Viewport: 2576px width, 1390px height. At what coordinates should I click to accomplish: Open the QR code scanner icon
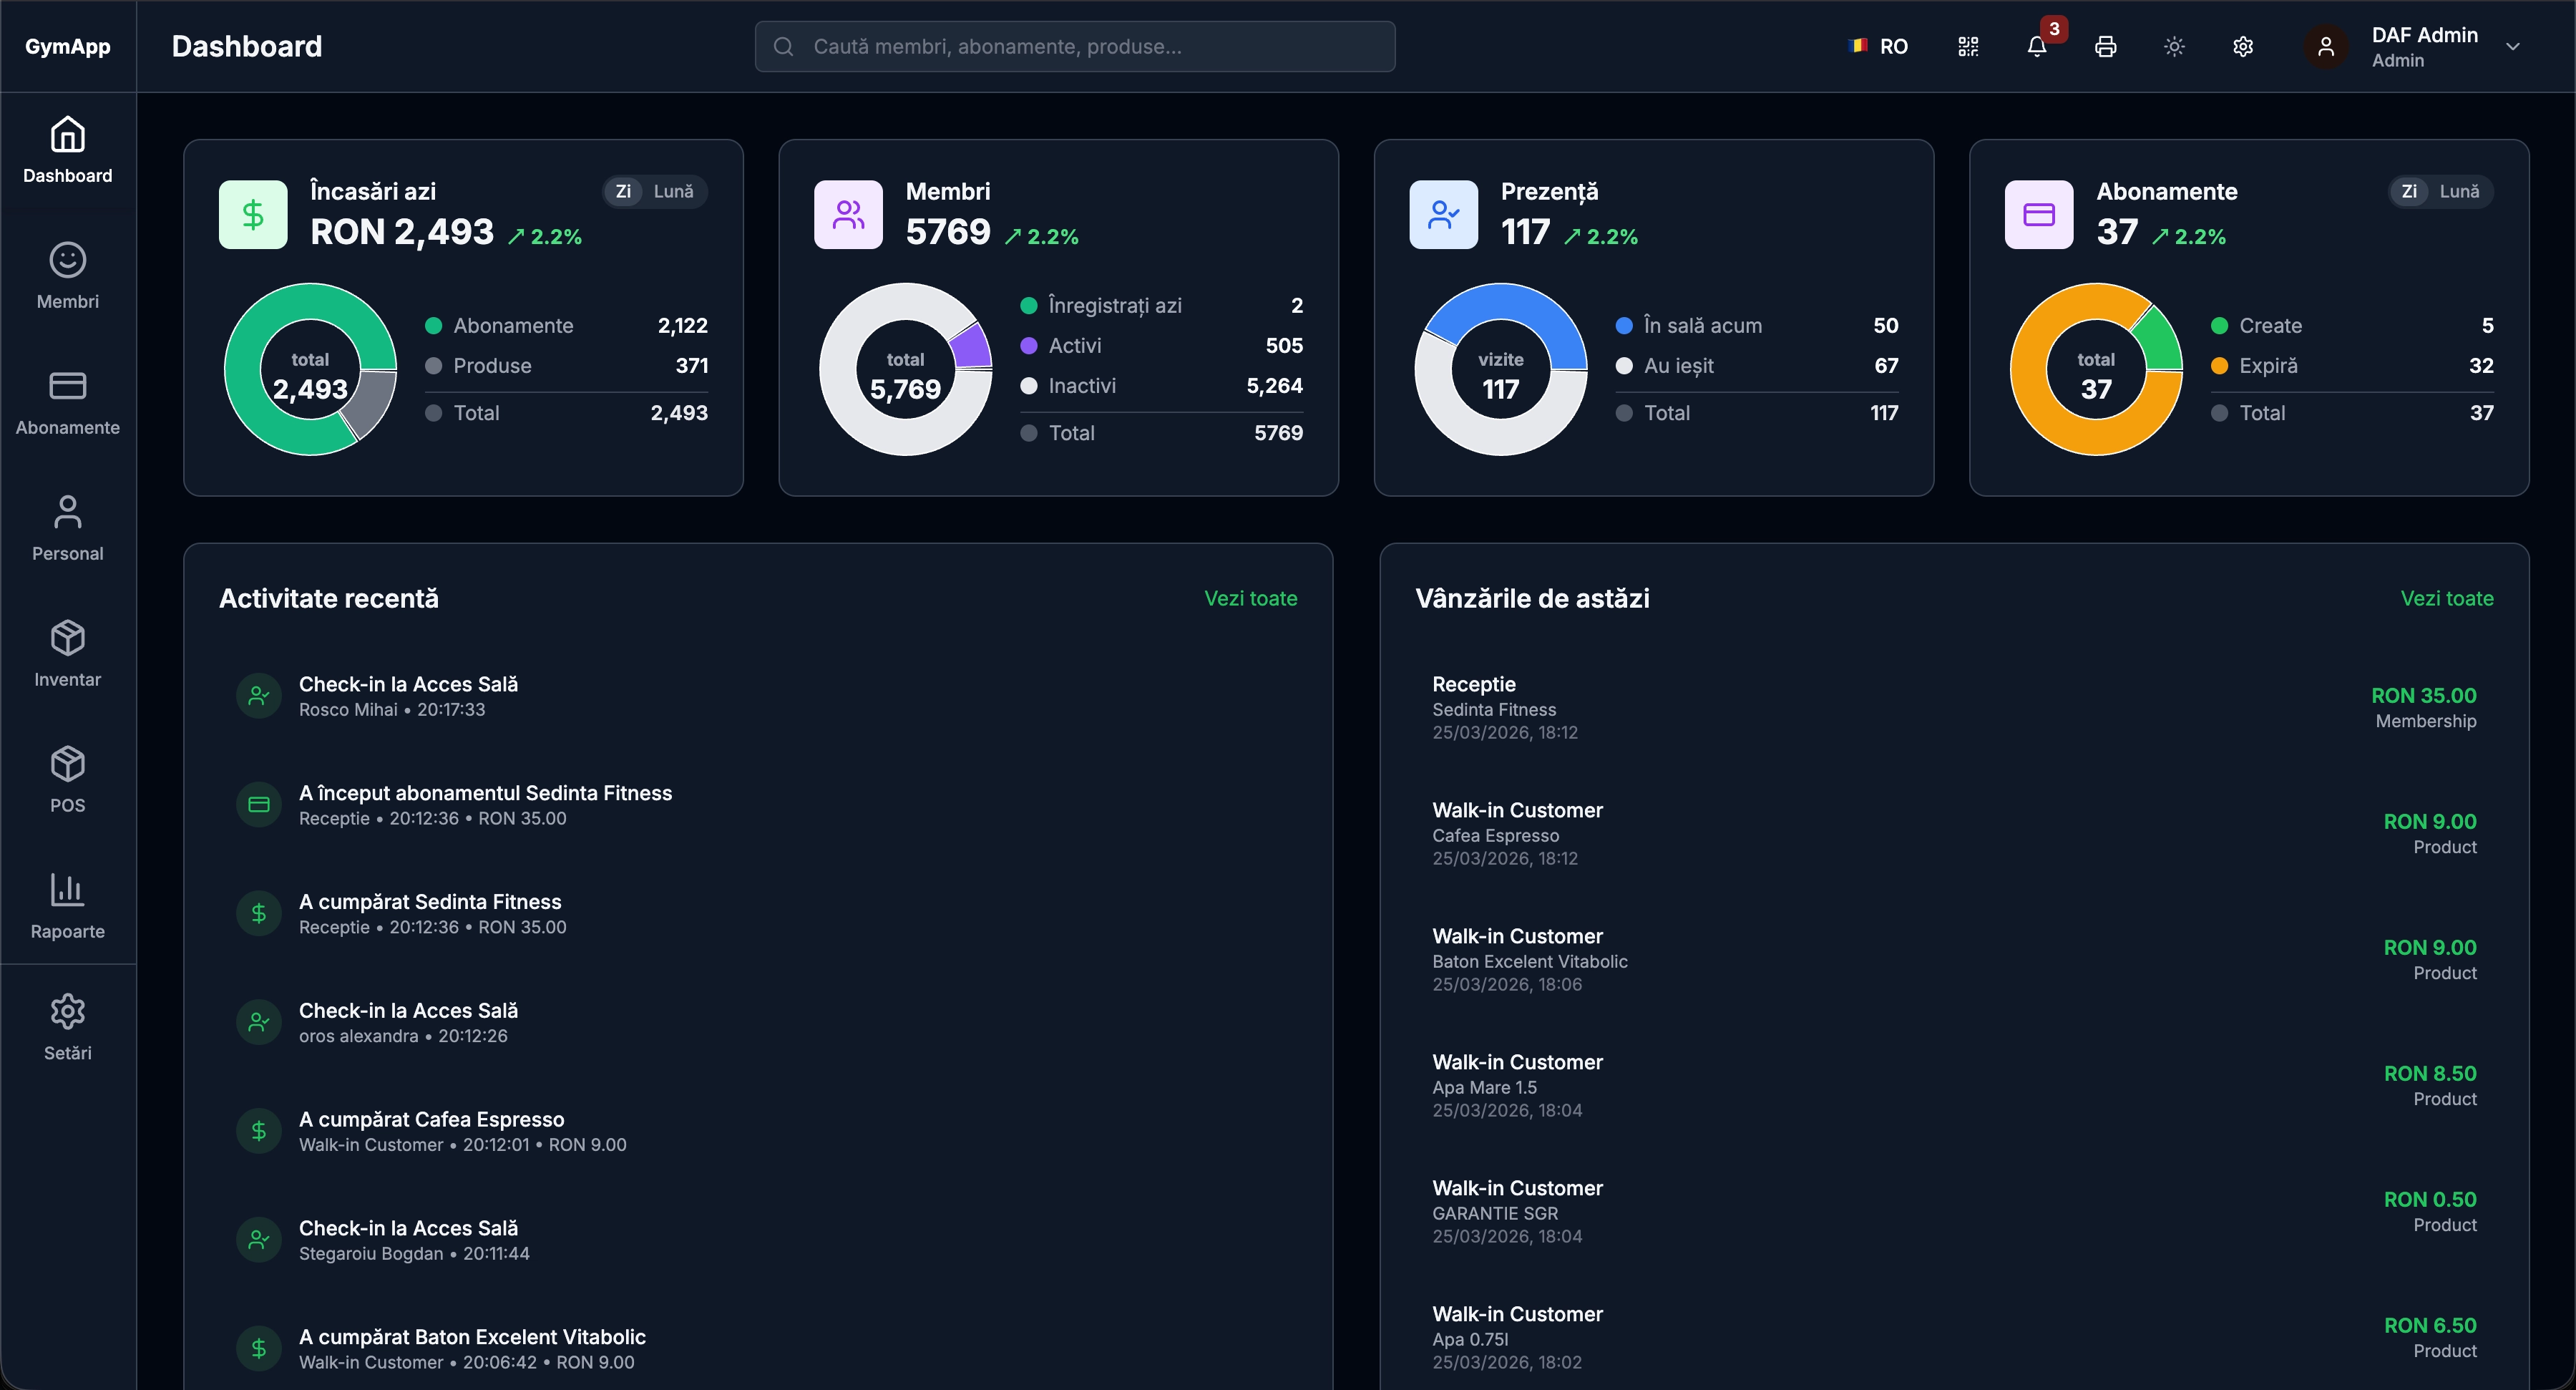[1968, 46]
